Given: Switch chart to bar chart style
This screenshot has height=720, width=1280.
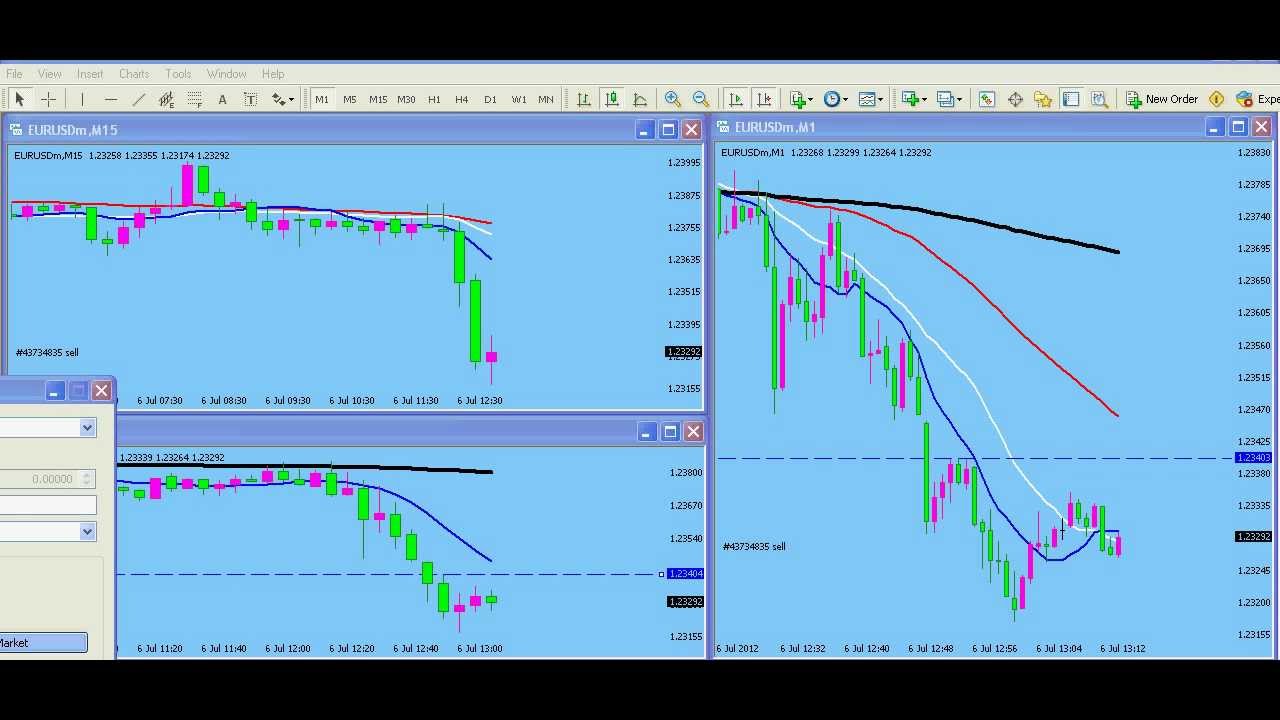Looking at the screenshot, I should [x=583, y=99].
